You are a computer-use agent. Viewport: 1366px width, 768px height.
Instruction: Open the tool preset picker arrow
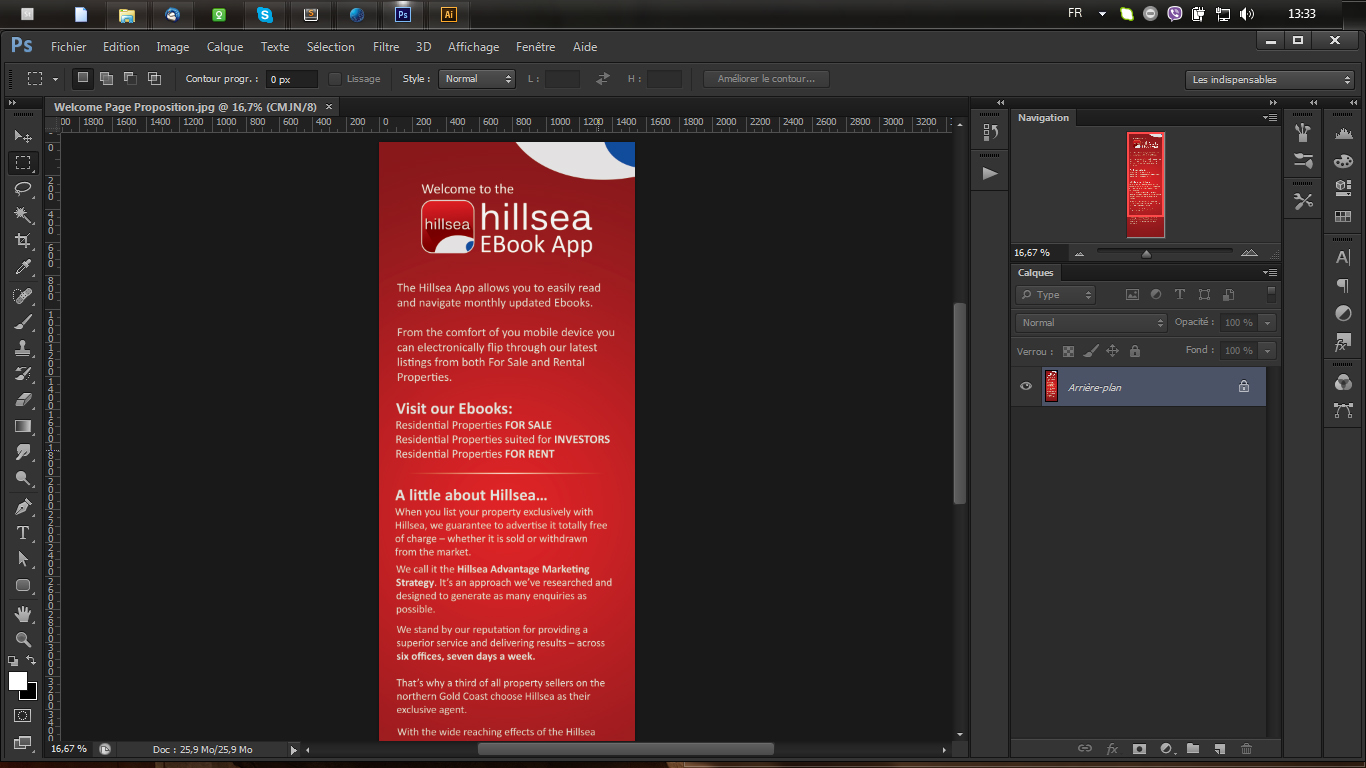(55, 79)
